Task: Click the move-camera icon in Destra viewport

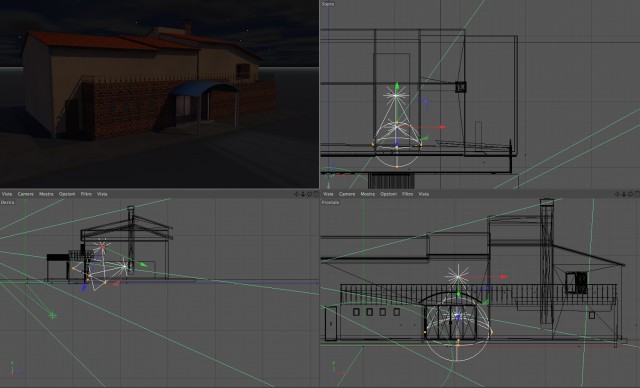Action: (297, 194)
